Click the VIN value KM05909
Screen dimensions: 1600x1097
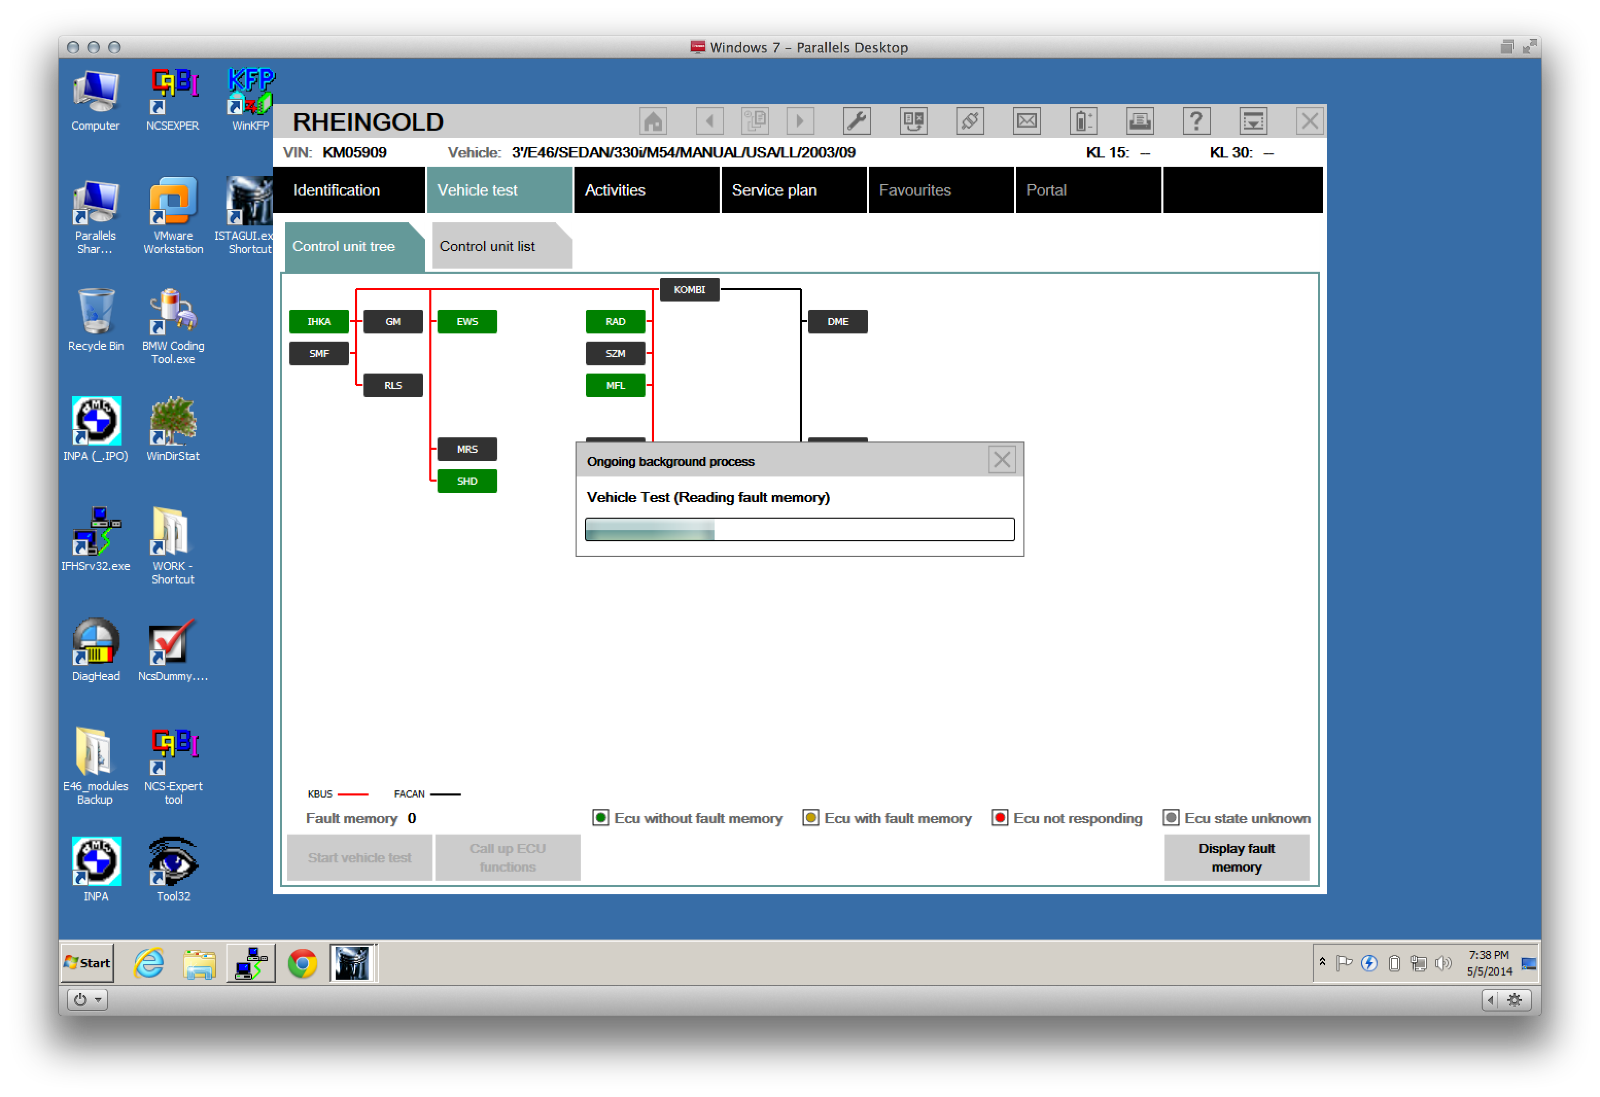pos(354,152)
